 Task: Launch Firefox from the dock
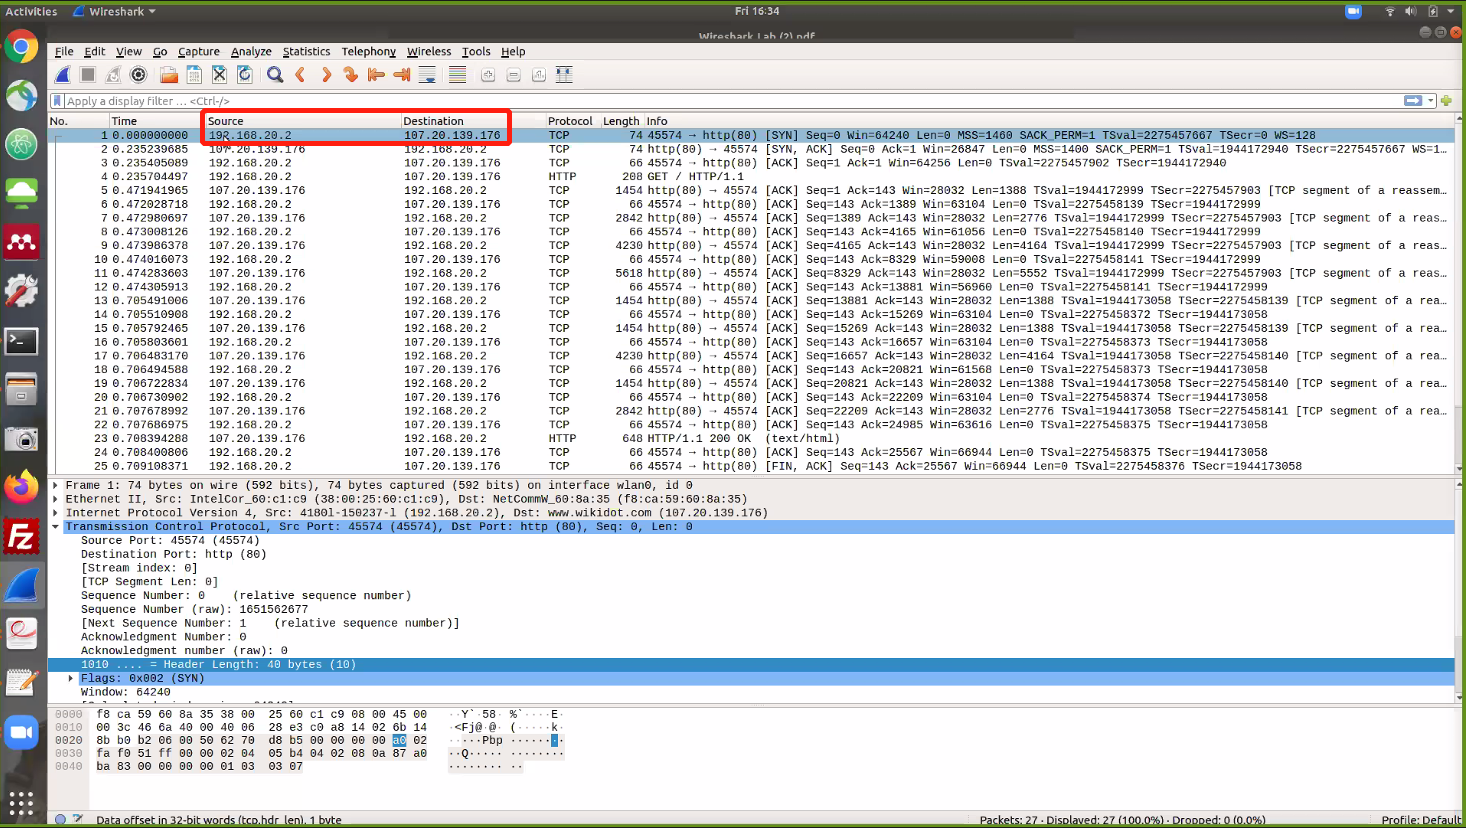pos(21,488)
